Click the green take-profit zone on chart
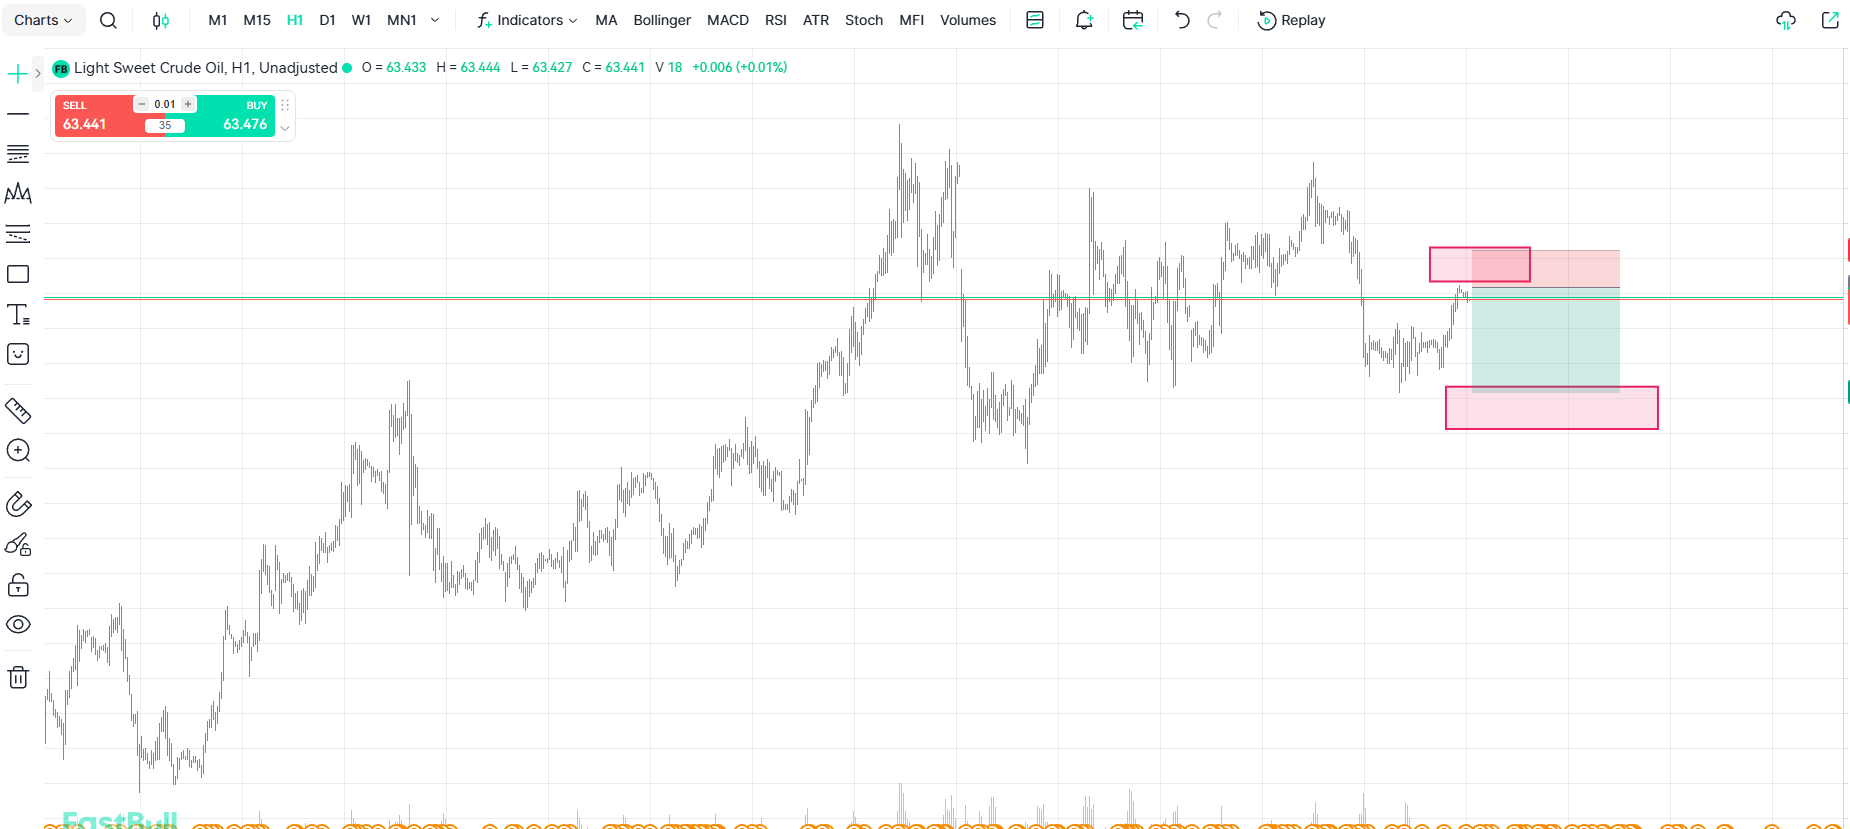The image size is (1850, 829). [1545, 338]
